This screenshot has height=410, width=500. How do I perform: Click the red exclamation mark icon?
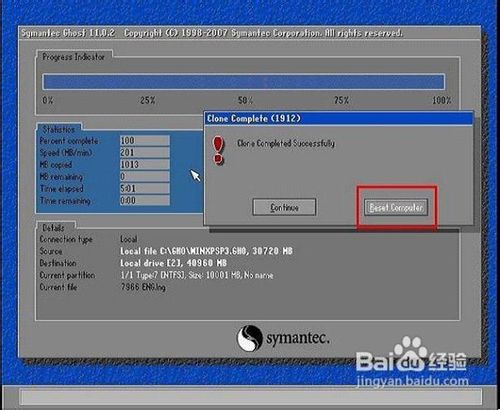coord(218,151)
